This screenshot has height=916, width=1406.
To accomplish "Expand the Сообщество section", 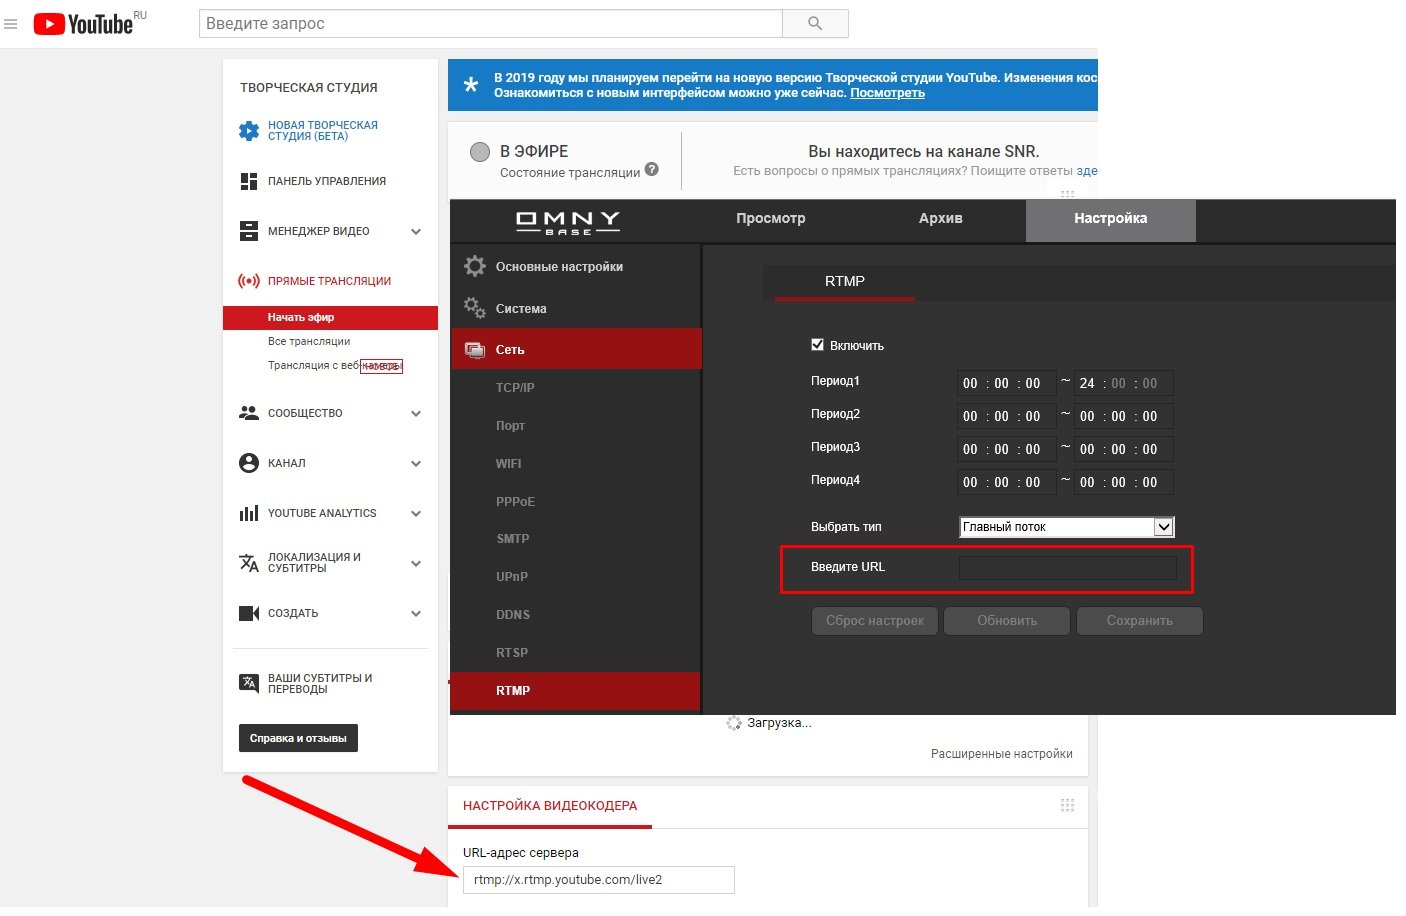I will [416, 413].
